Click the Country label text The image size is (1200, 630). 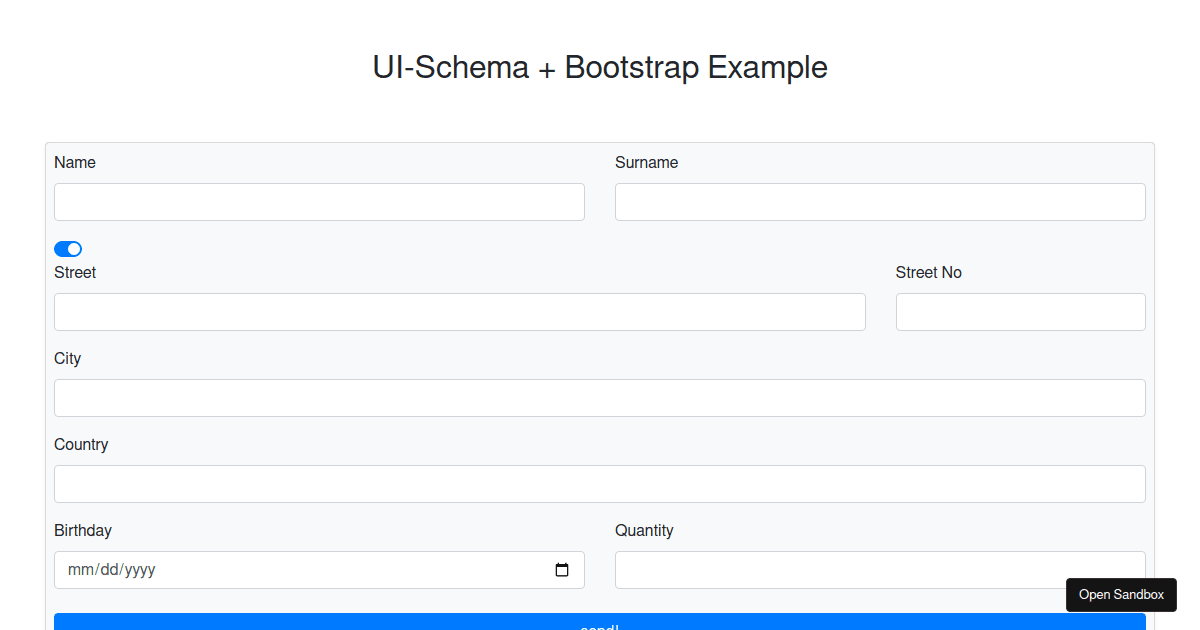pos(81,444)
